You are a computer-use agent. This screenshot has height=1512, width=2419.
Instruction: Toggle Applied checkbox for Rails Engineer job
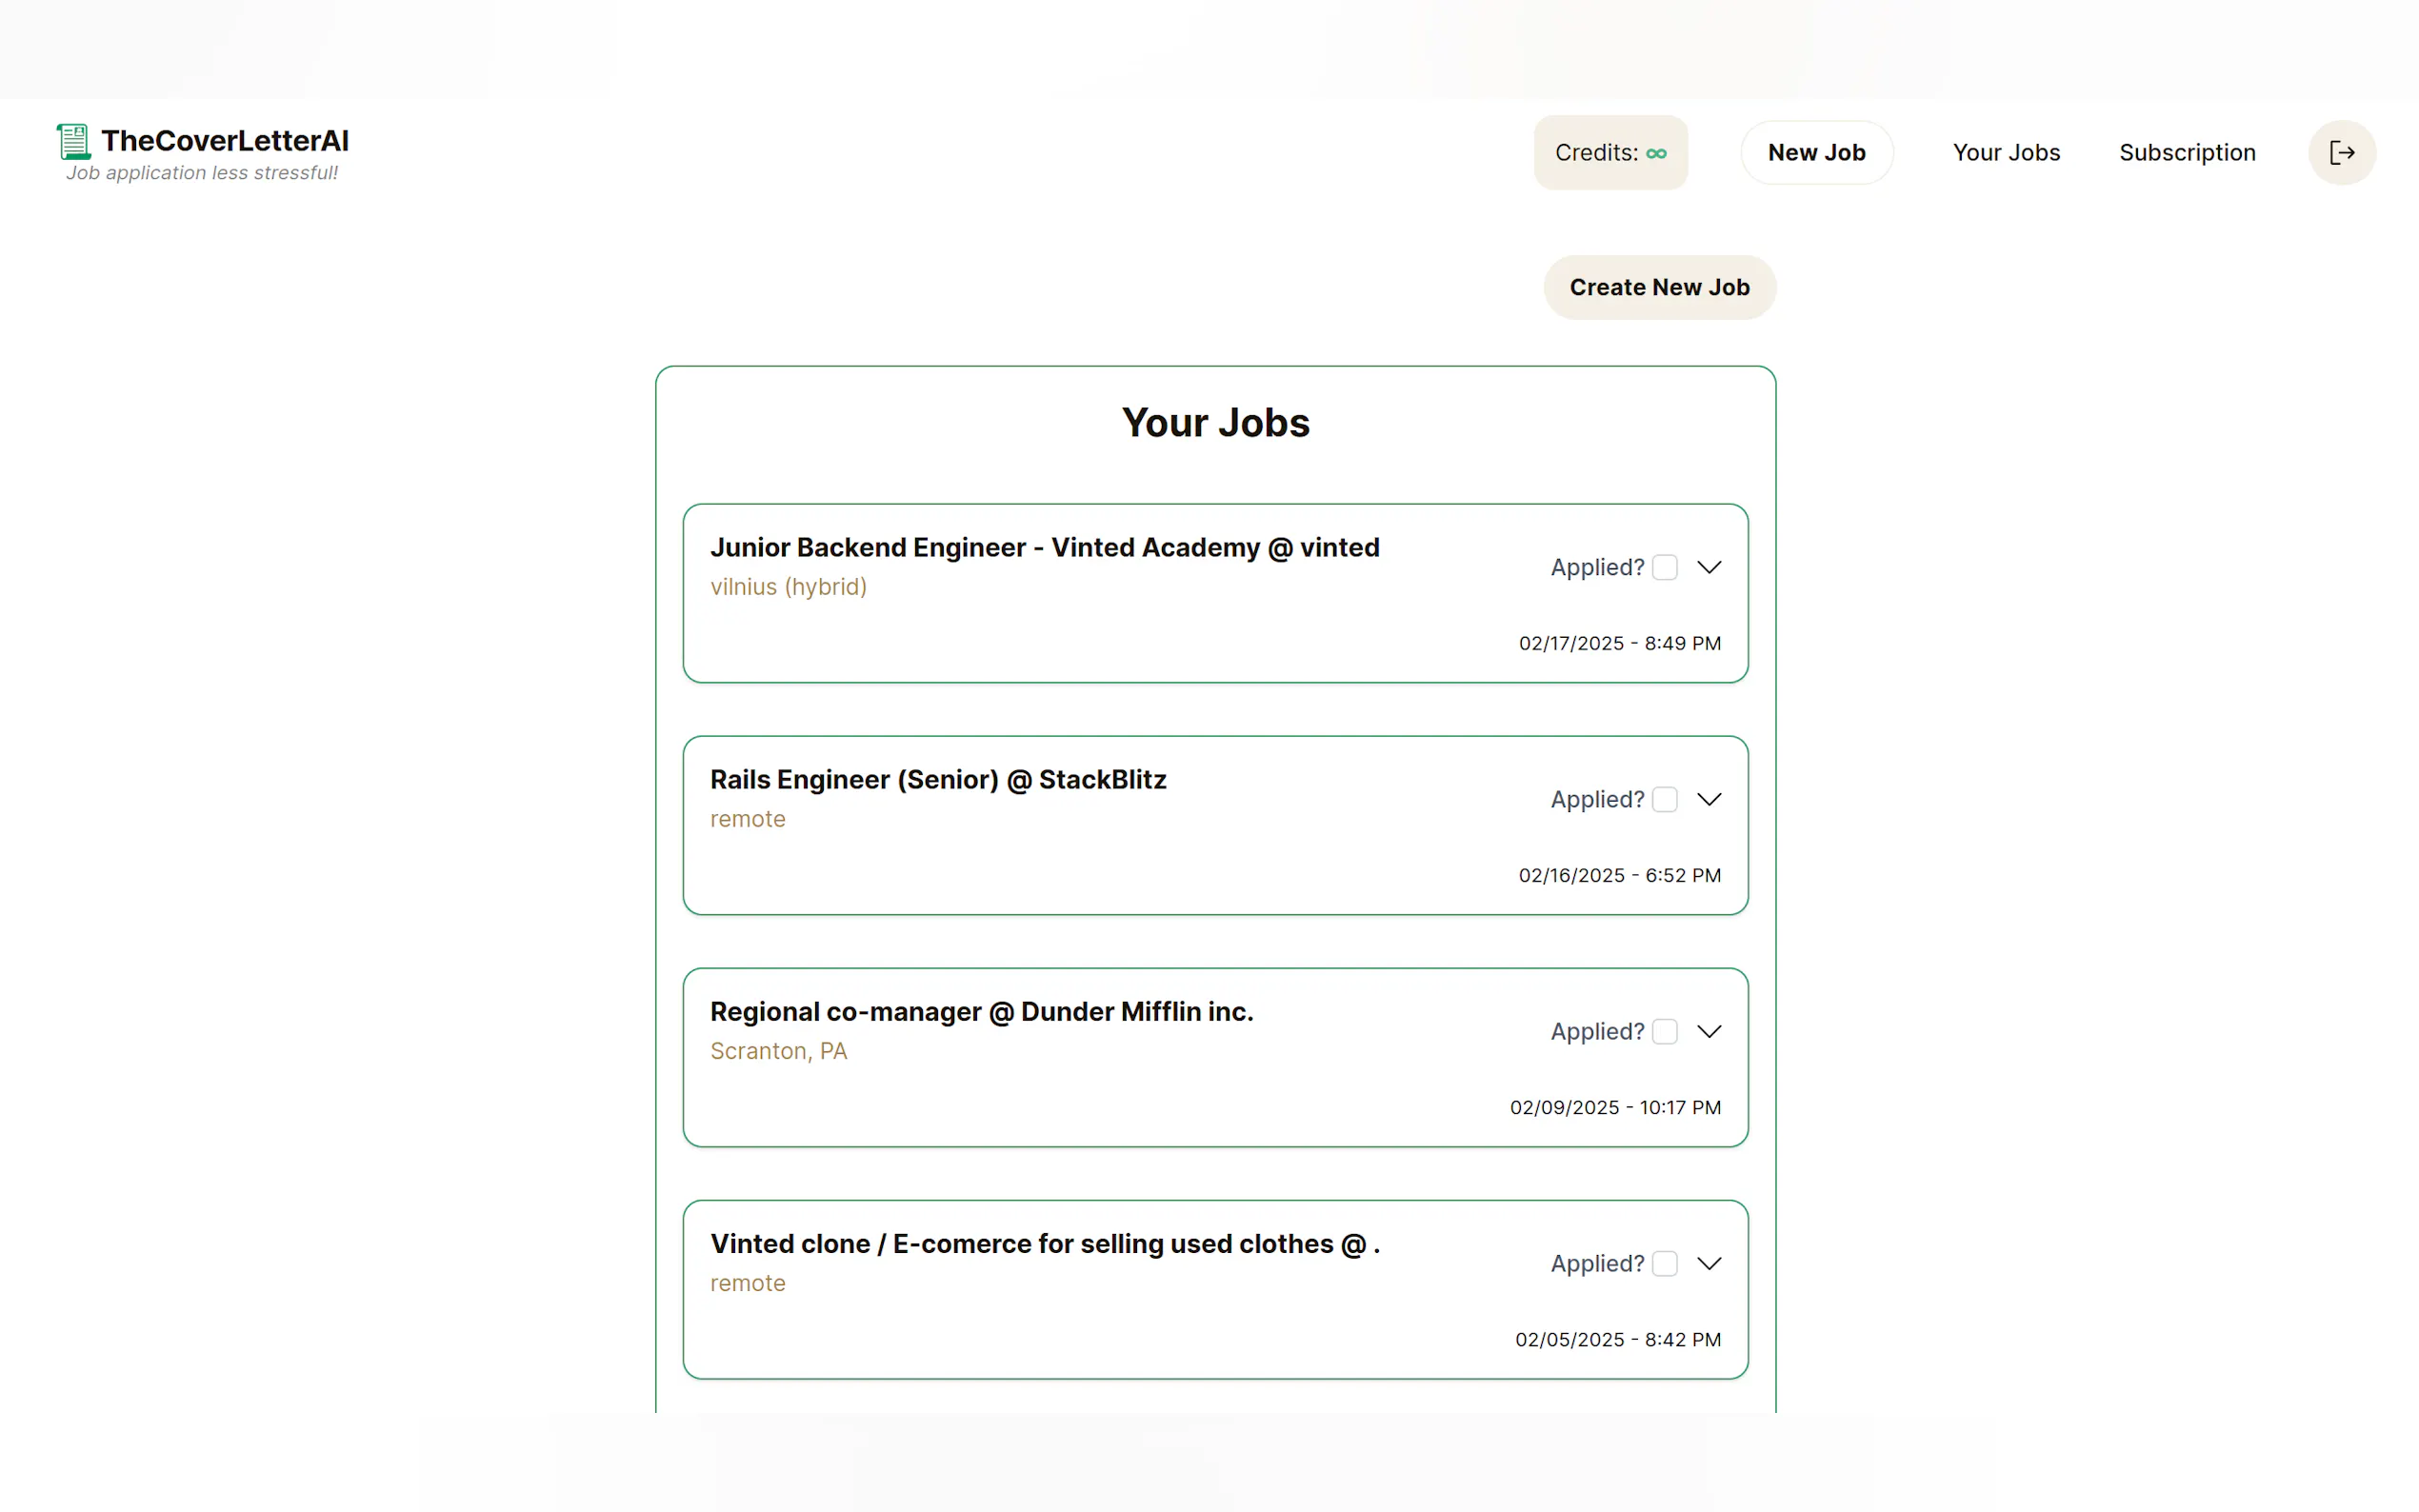tap(1664, 800)
